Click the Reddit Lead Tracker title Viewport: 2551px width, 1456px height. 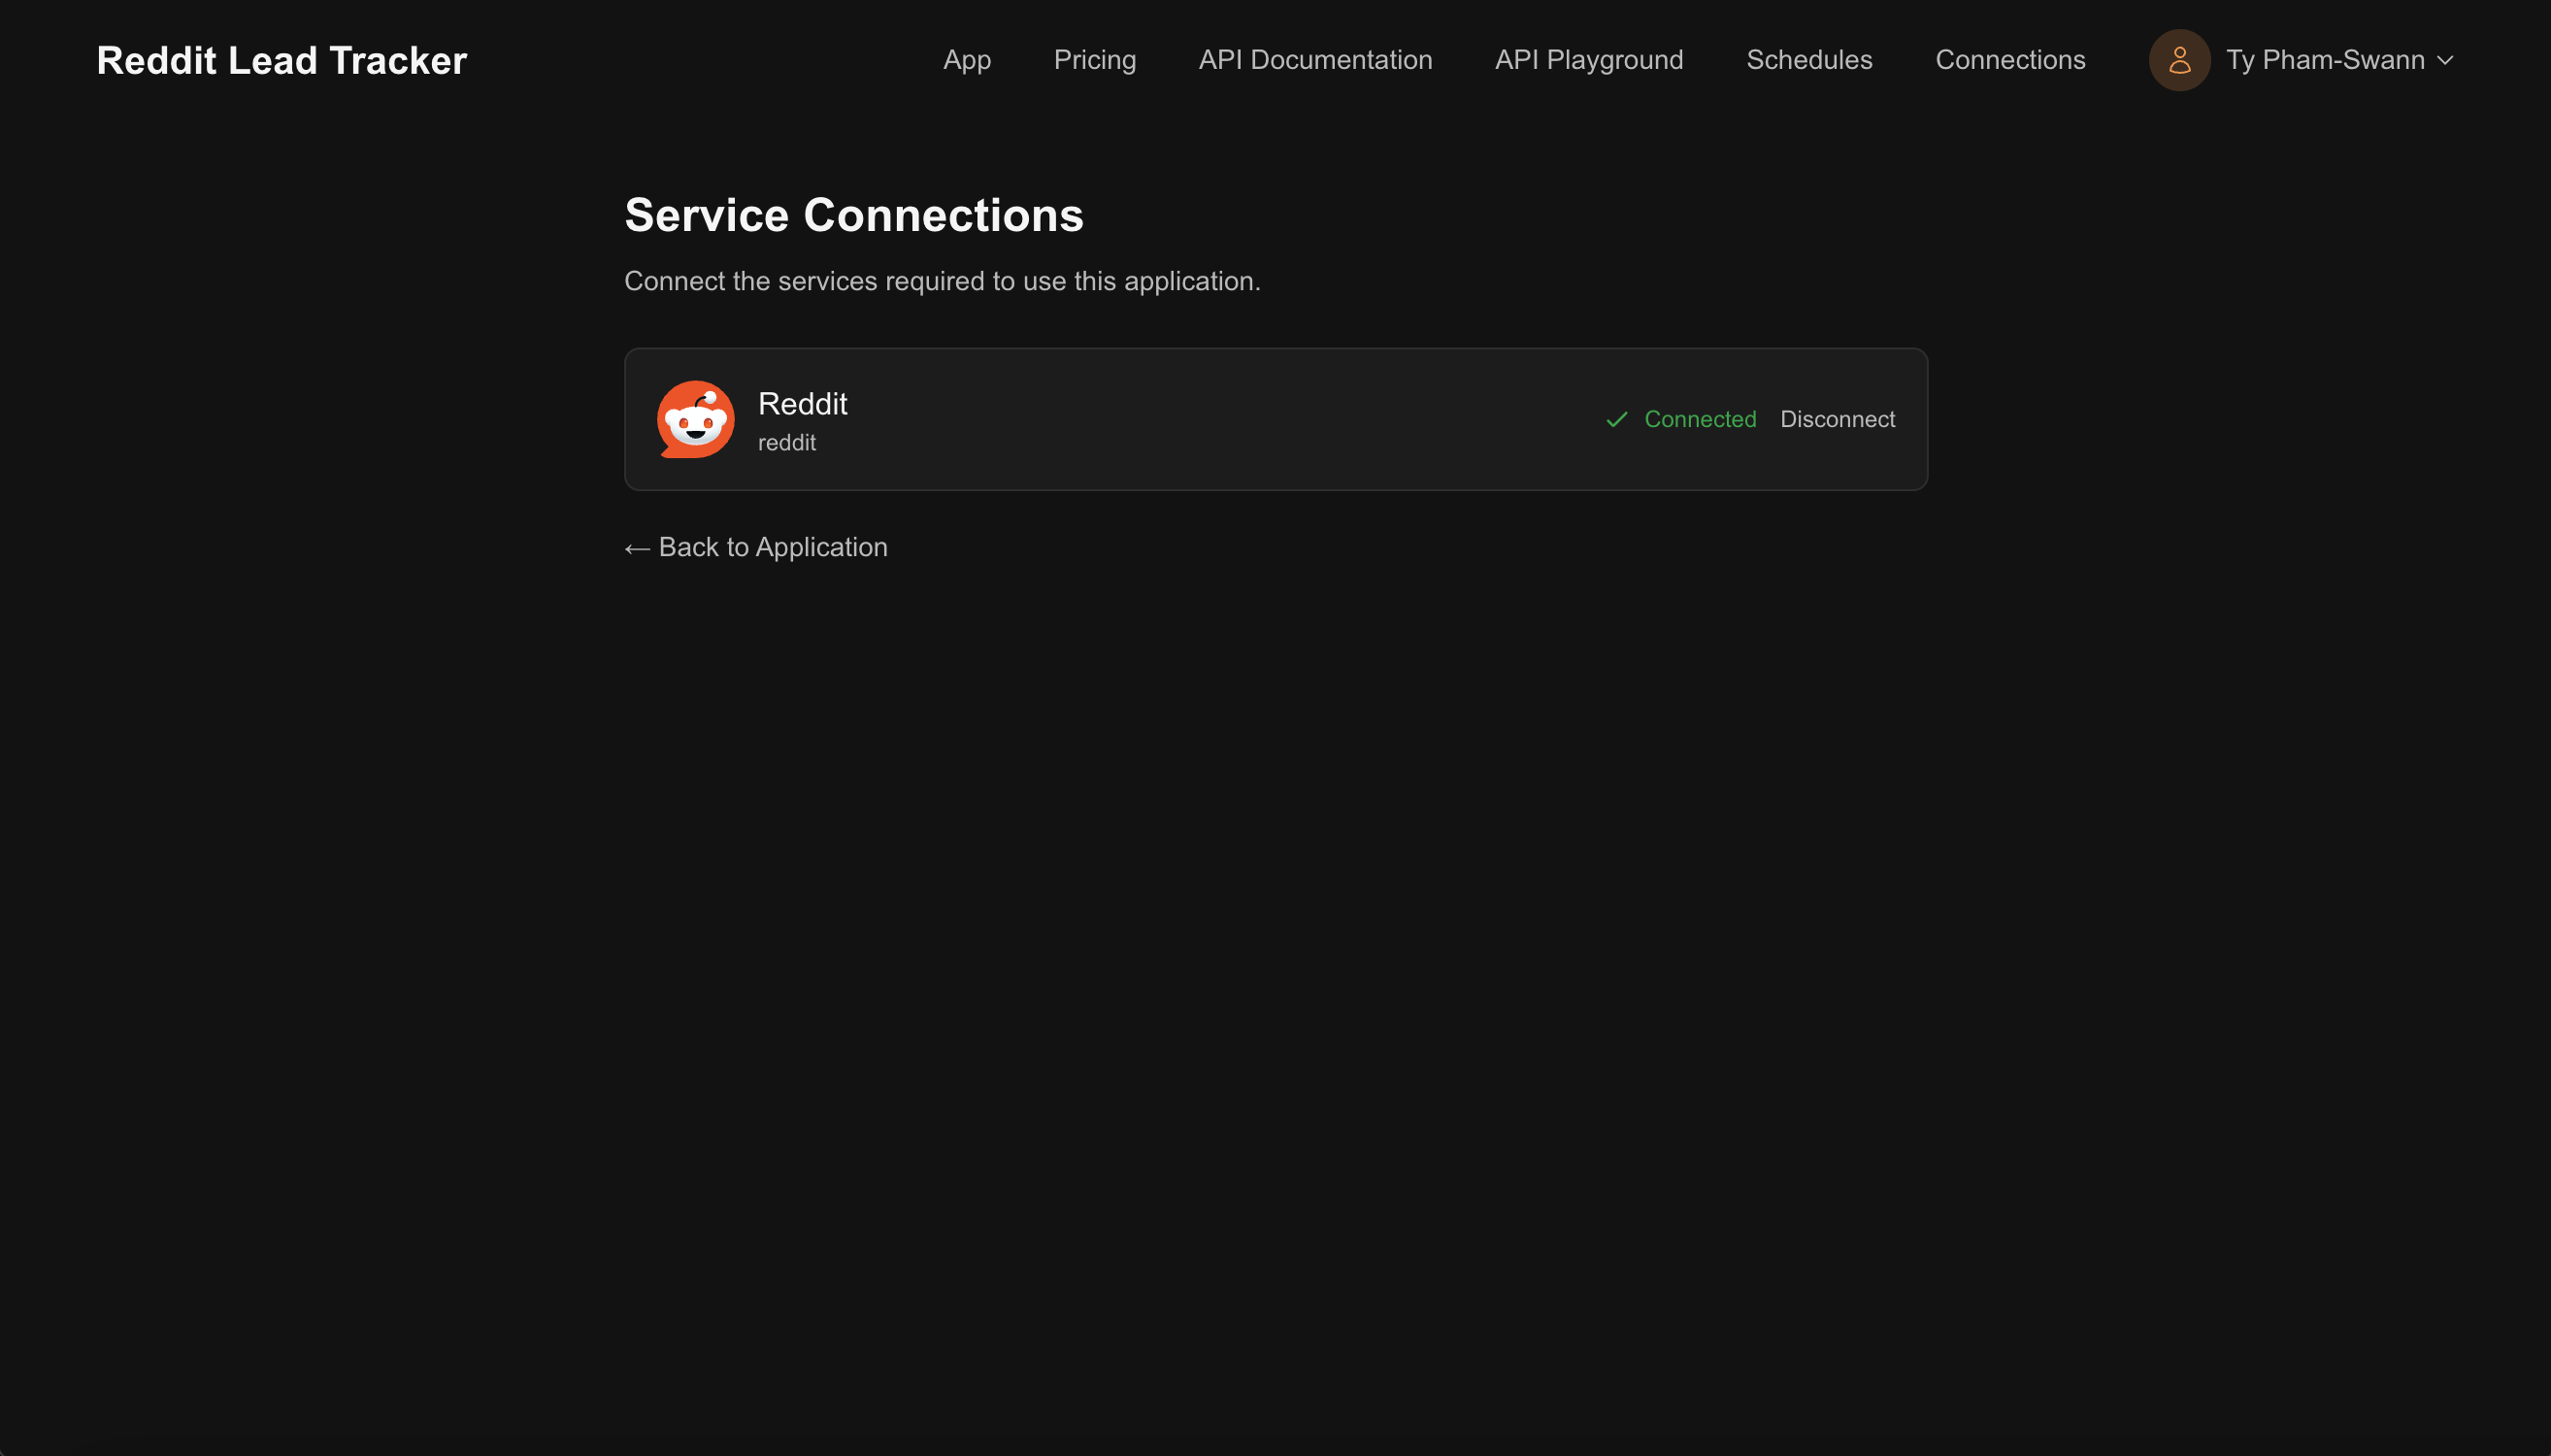point(281,60)
